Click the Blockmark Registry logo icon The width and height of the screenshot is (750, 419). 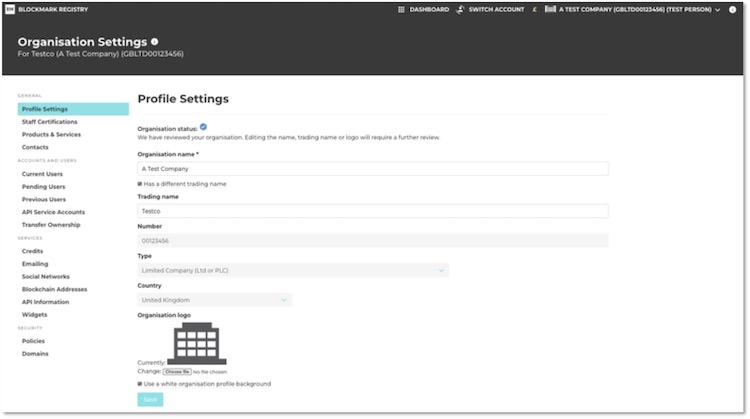[x=9, y=9]
